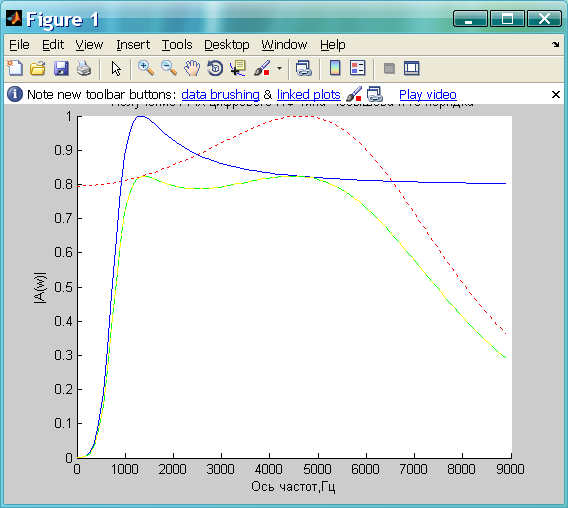
Task: Select the Rotate 3D tool
Action: point(215,68)
